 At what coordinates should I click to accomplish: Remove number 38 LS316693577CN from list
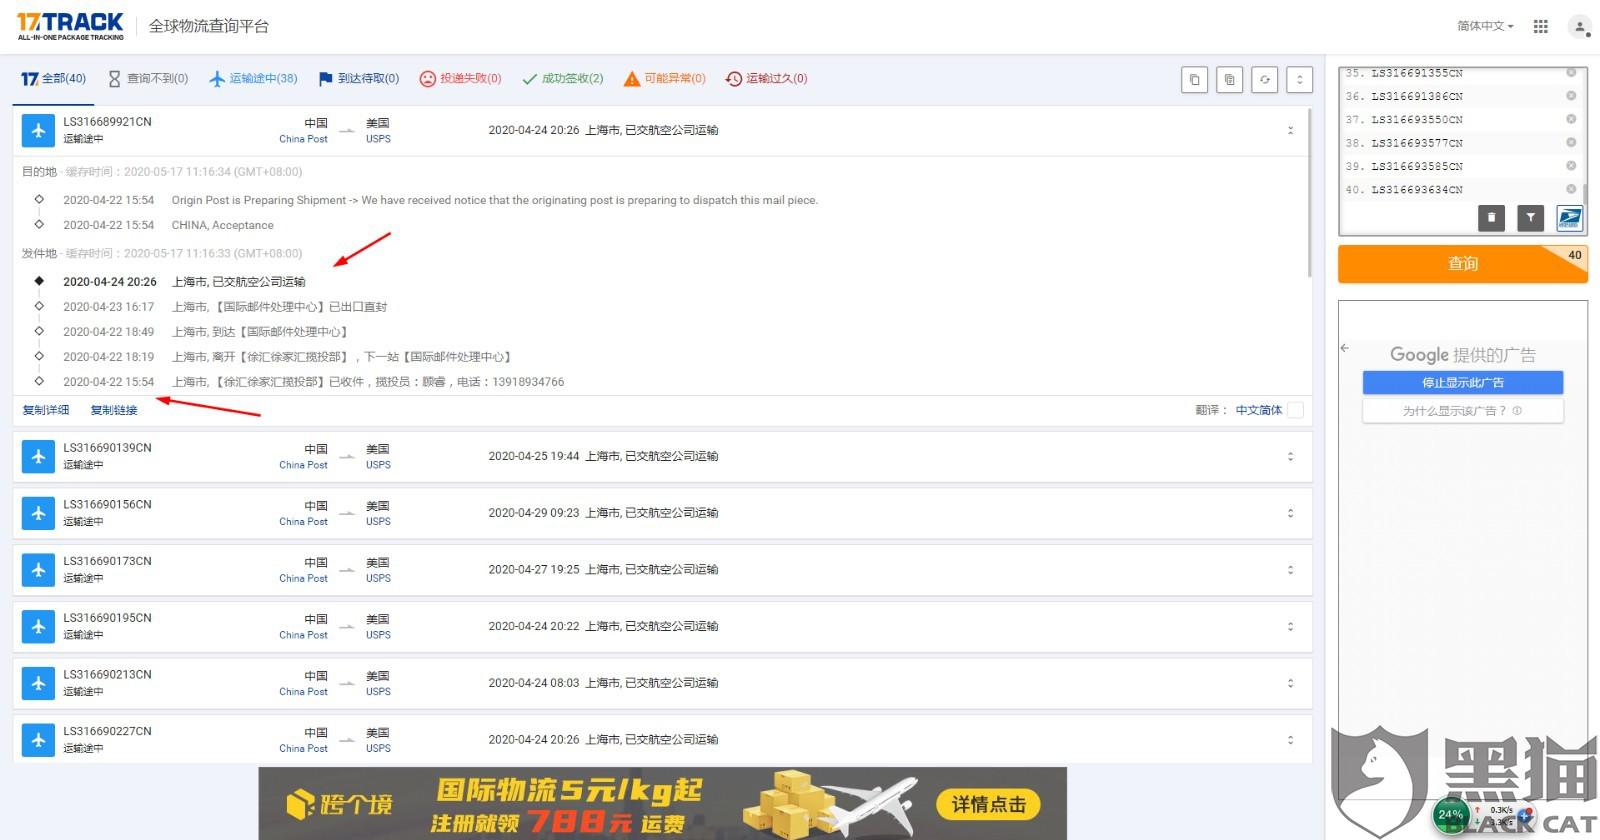1571,142
